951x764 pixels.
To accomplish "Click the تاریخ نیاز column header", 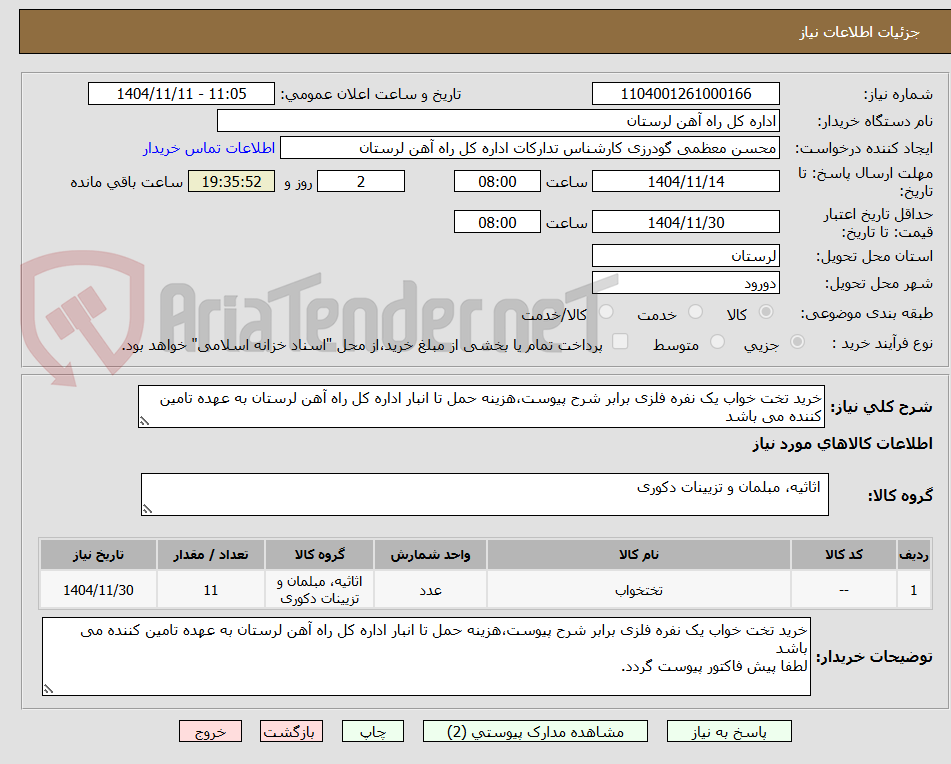I will 98,555.
